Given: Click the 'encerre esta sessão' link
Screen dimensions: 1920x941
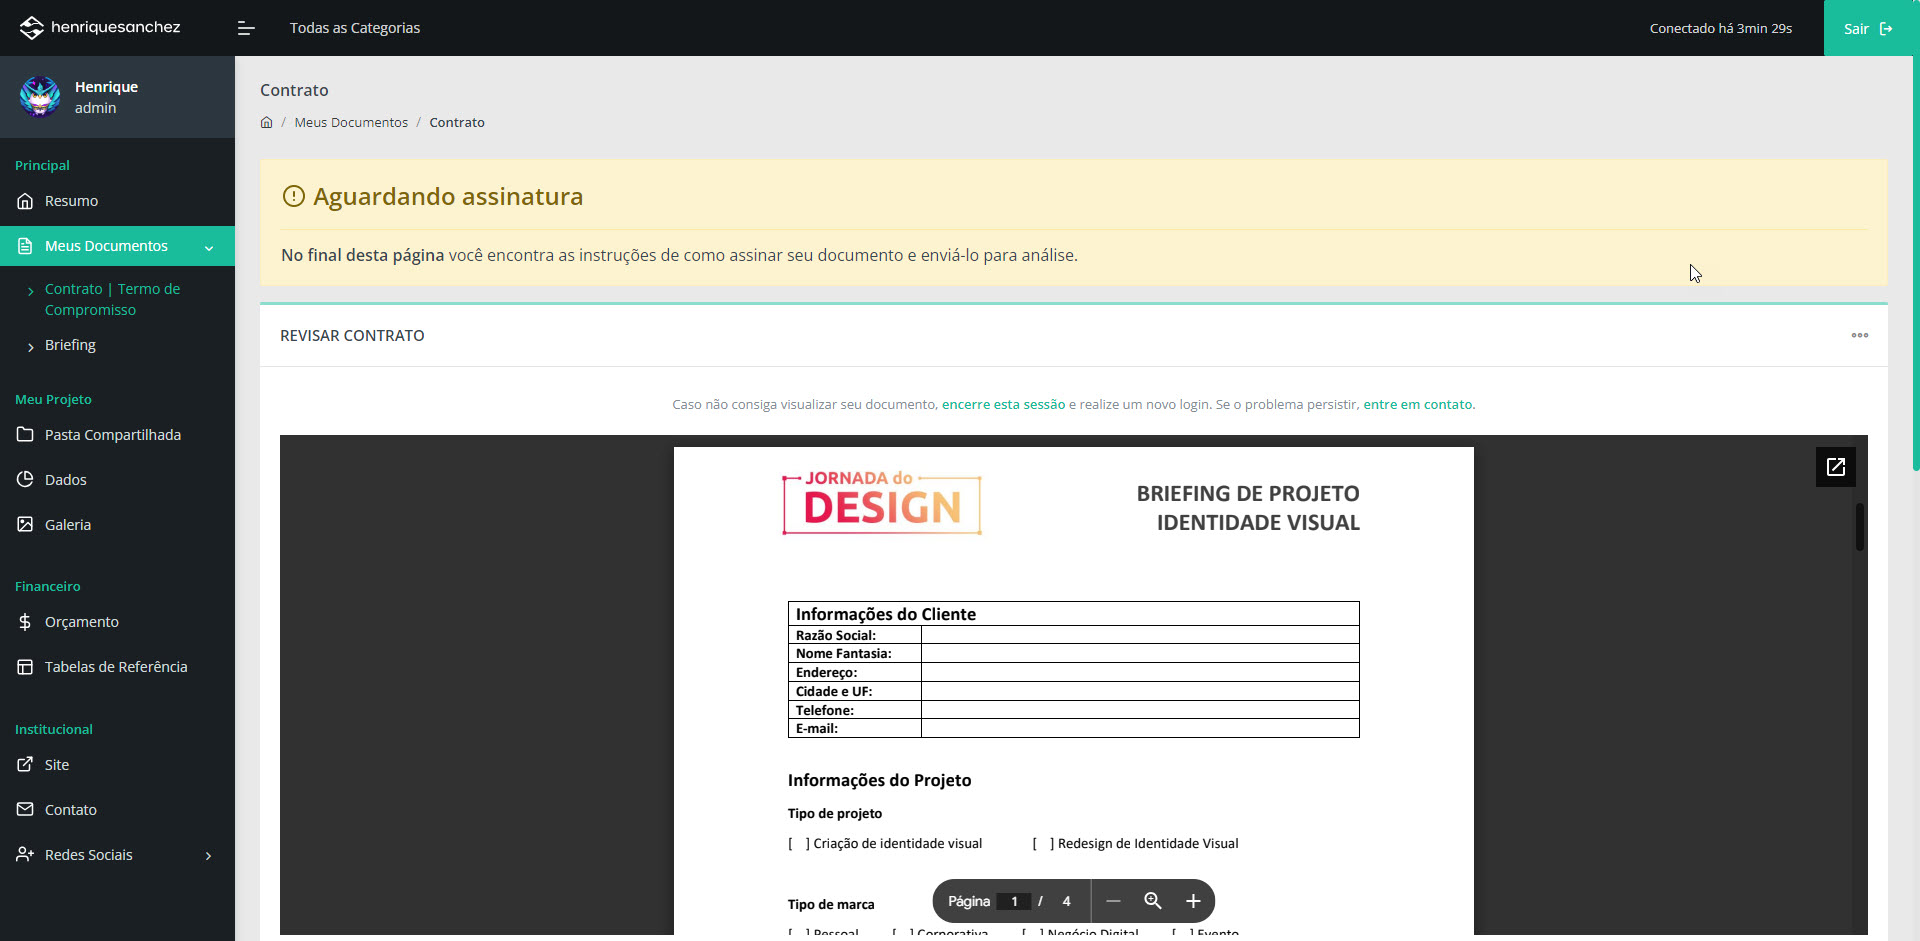Looking at the screenshot, I should (x=1003, y=405).
